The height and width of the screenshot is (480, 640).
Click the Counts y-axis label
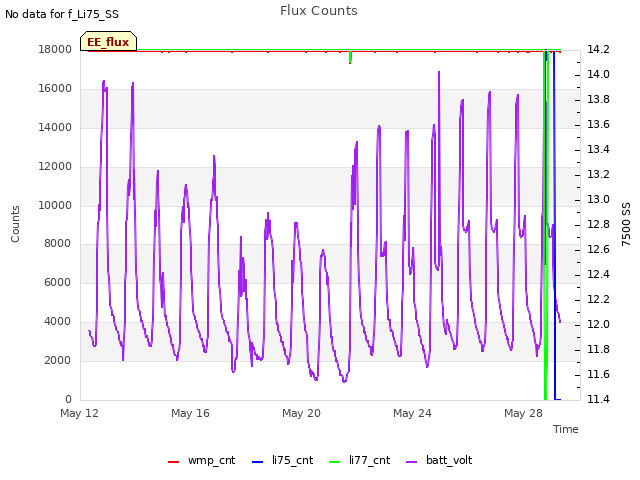tap(15, 224)
